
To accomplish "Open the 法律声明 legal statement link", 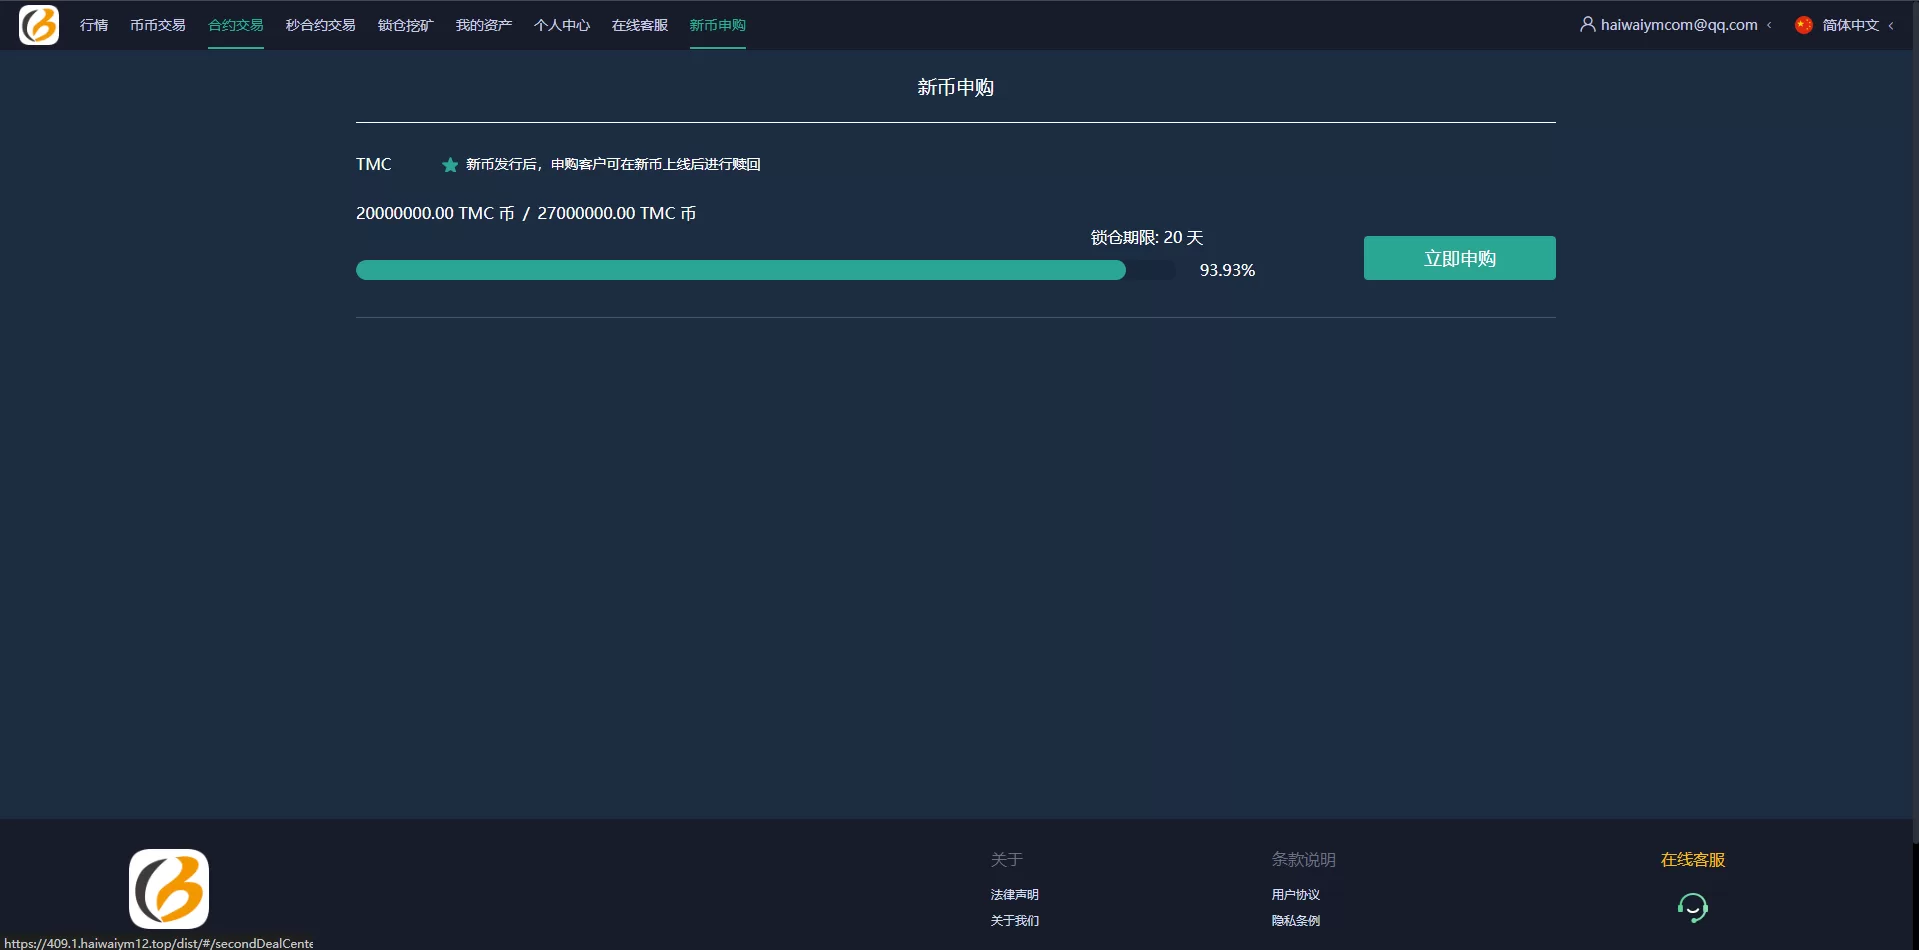I will tap(1014, 895).
